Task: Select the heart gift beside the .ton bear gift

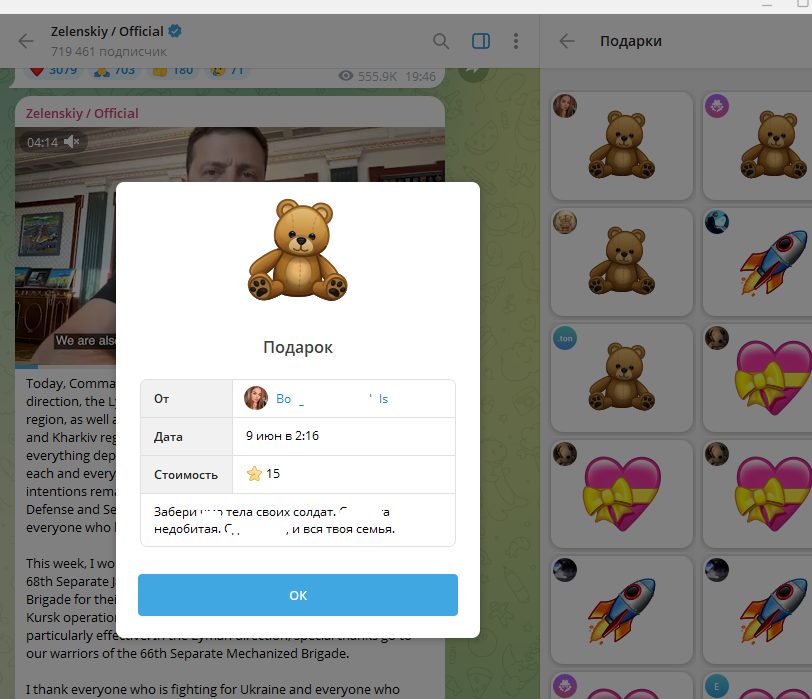Action: [x=758, y=378]
